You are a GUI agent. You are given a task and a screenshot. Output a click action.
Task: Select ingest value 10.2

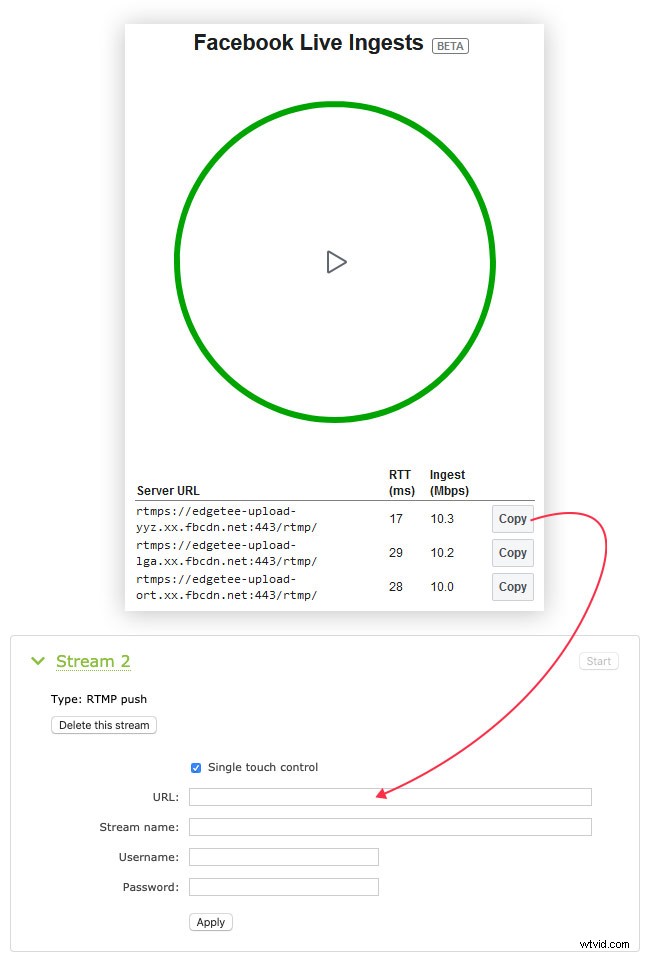coord(442,553)
